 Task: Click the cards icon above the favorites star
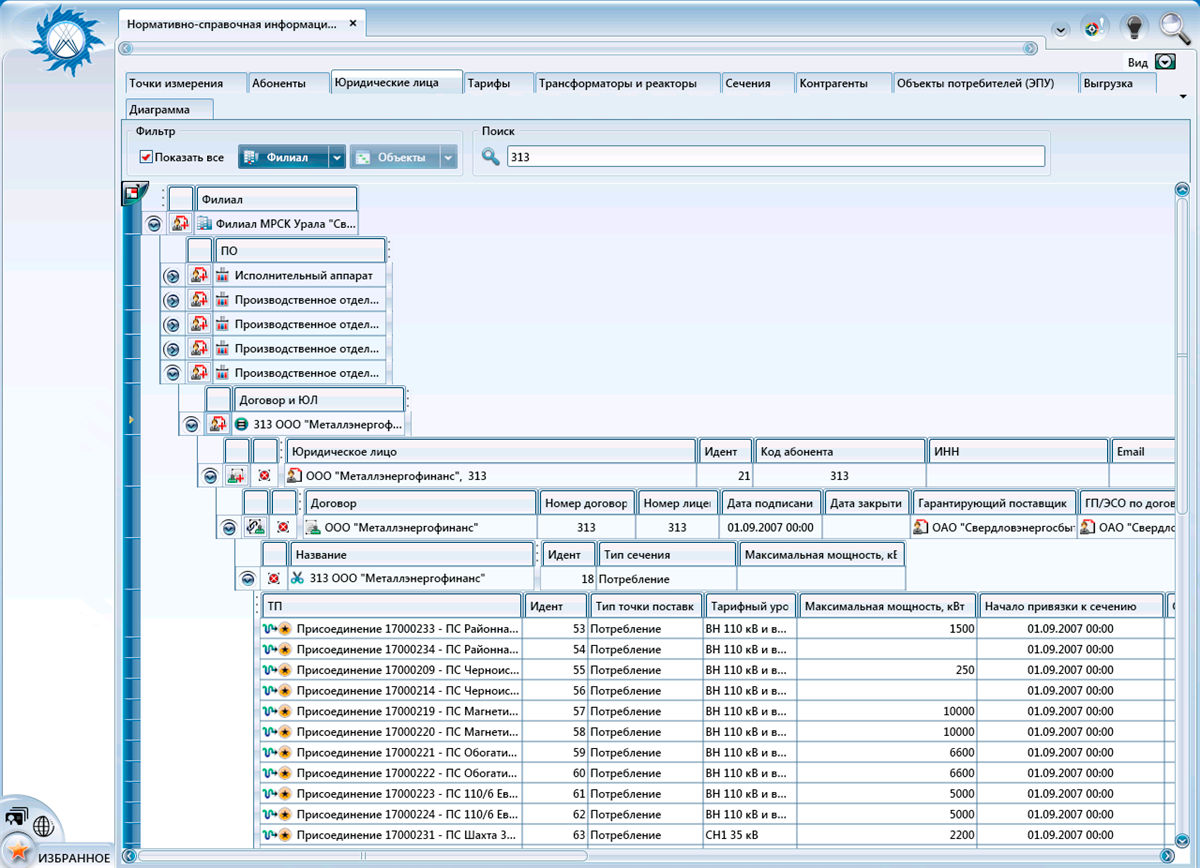click(16, 816)
